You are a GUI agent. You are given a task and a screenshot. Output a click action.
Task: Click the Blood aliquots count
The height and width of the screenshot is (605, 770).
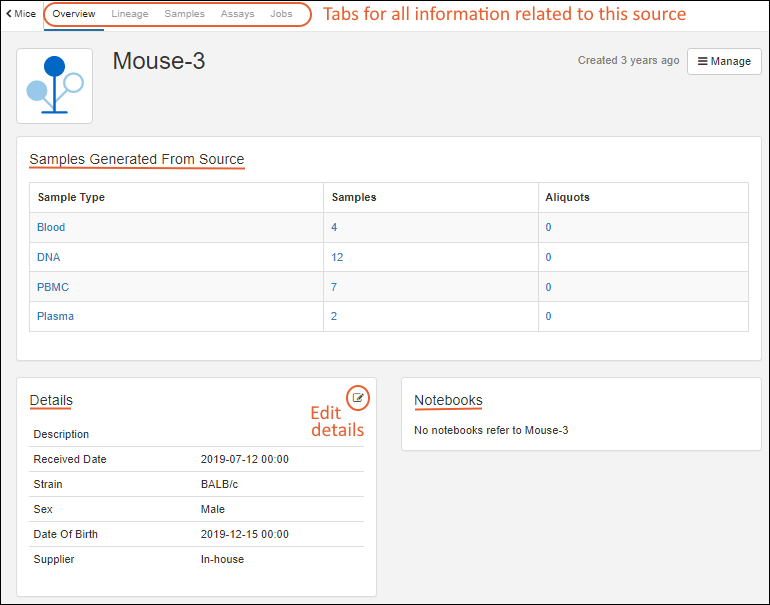point(548,227)
